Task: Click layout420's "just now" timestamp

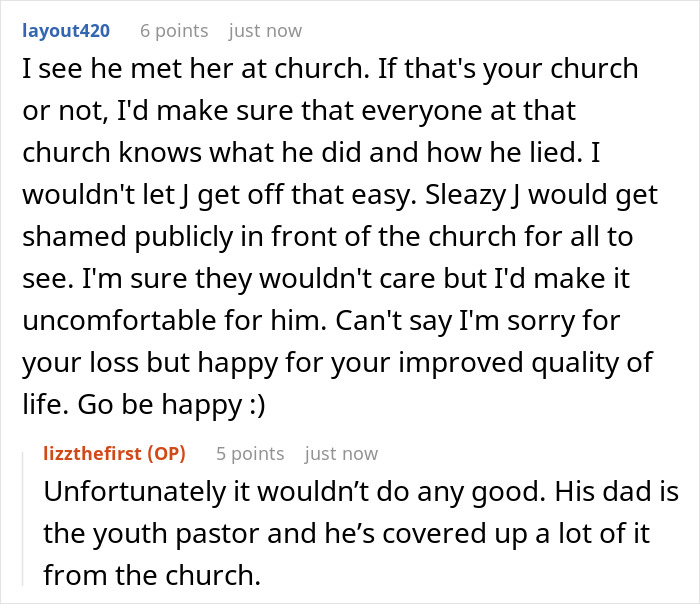Action: click(265, 31)
